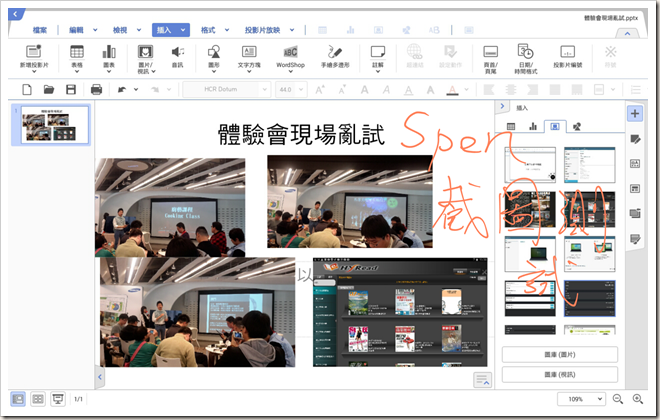
Task: Collapse the 插入 side panel with chevron
Action: point(502,106)
